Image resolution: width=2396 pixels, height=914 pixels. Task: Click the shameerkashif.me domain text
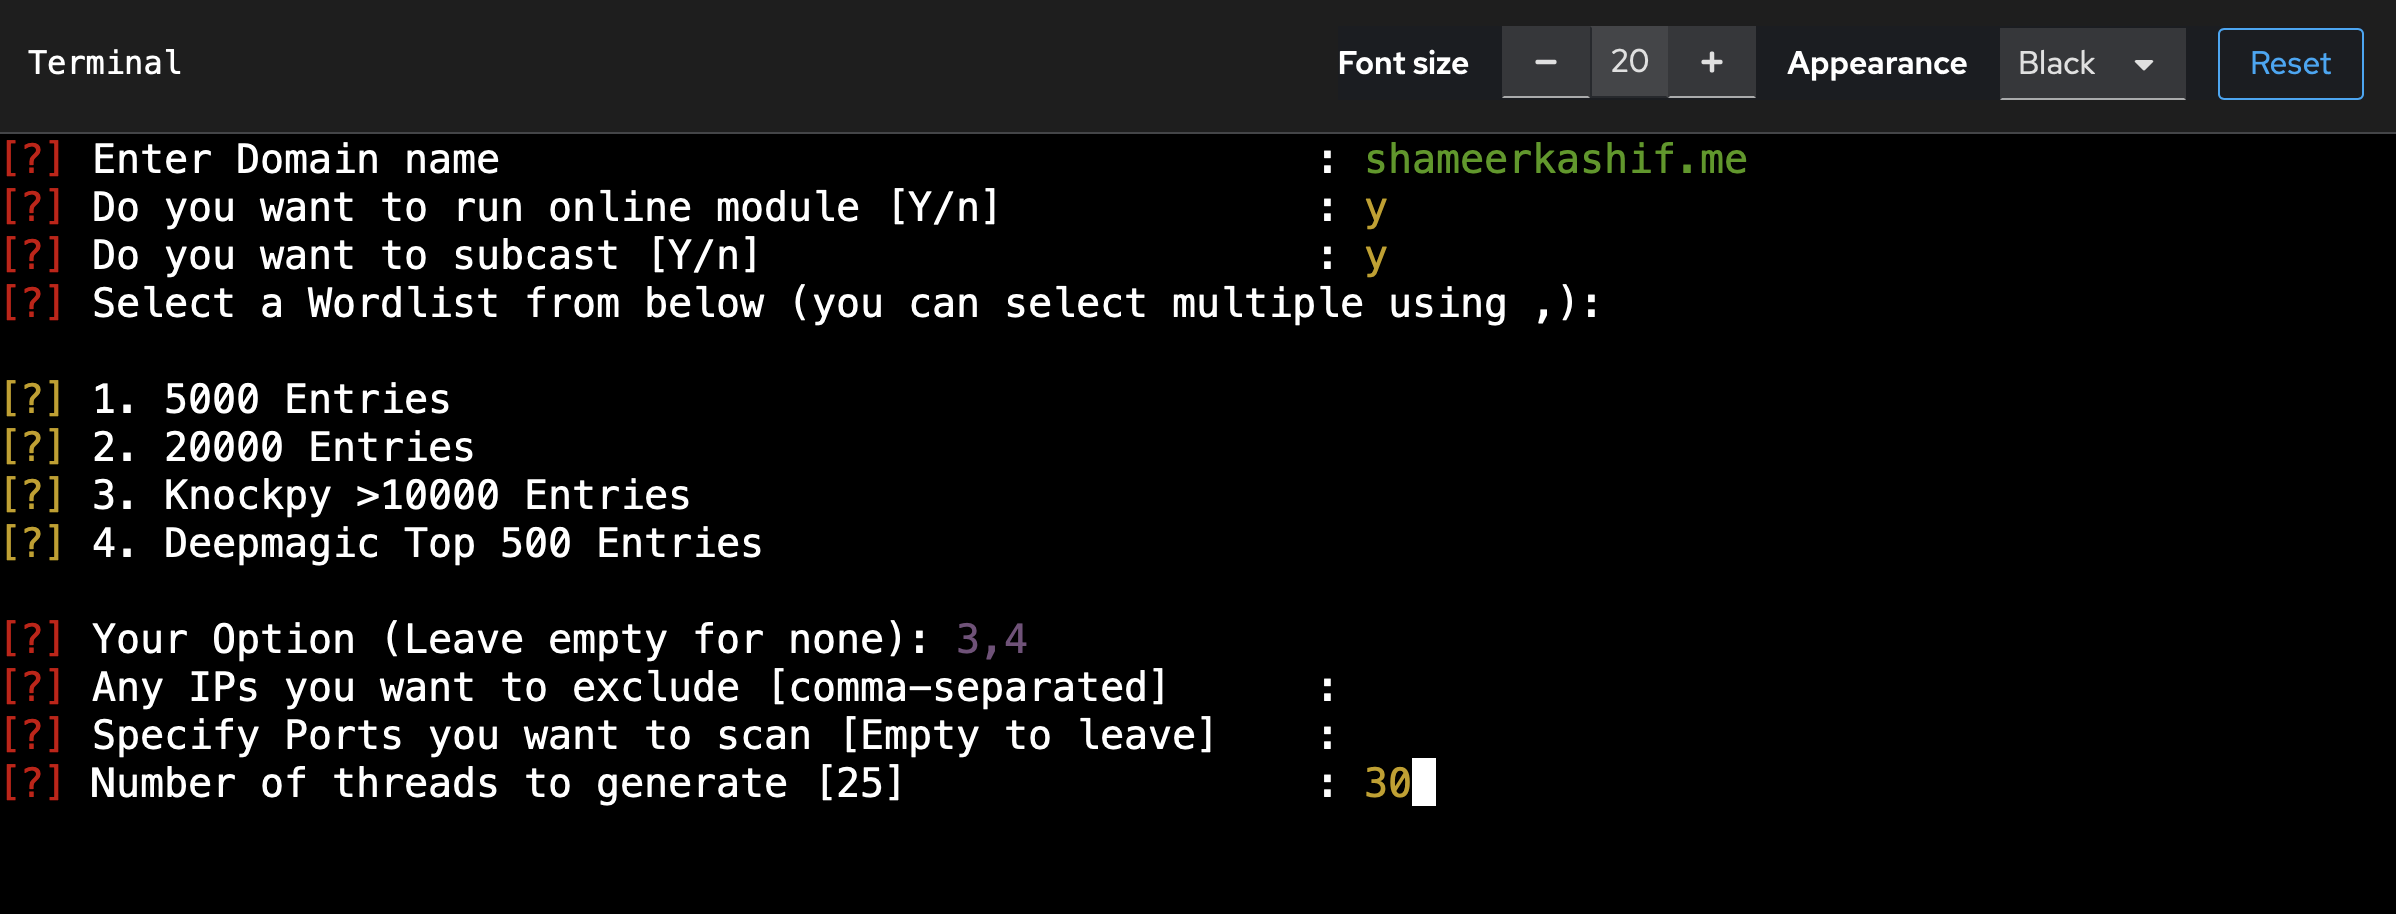(1556, 159)
